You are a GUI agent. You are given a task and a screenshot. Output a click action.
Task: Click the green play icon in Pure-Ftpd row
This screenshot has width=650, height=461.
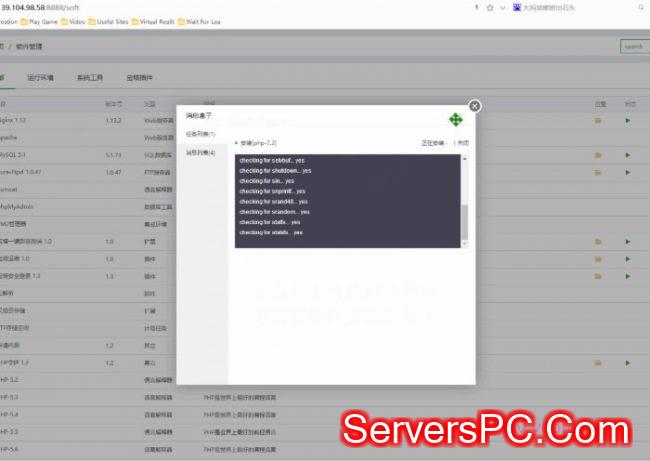coord(628,173)
